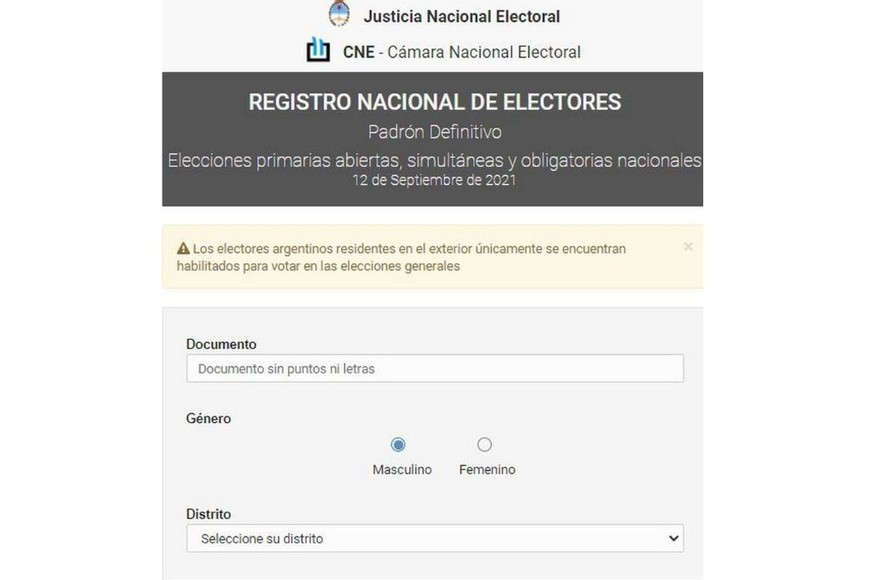Screen dimensions: 870x580
Task: Click the 'Elecciones primarias abiertas' banner line
Action: pos(434,161)
